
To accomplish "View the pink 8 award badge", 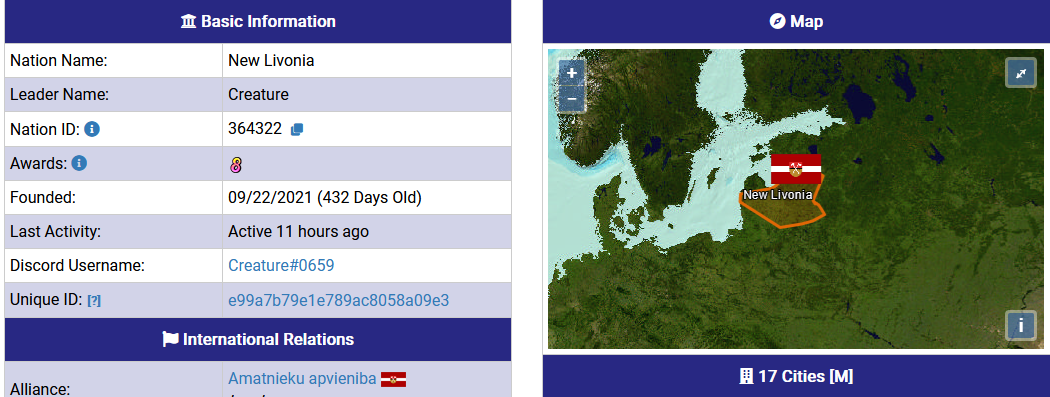I will coord(235,164).
